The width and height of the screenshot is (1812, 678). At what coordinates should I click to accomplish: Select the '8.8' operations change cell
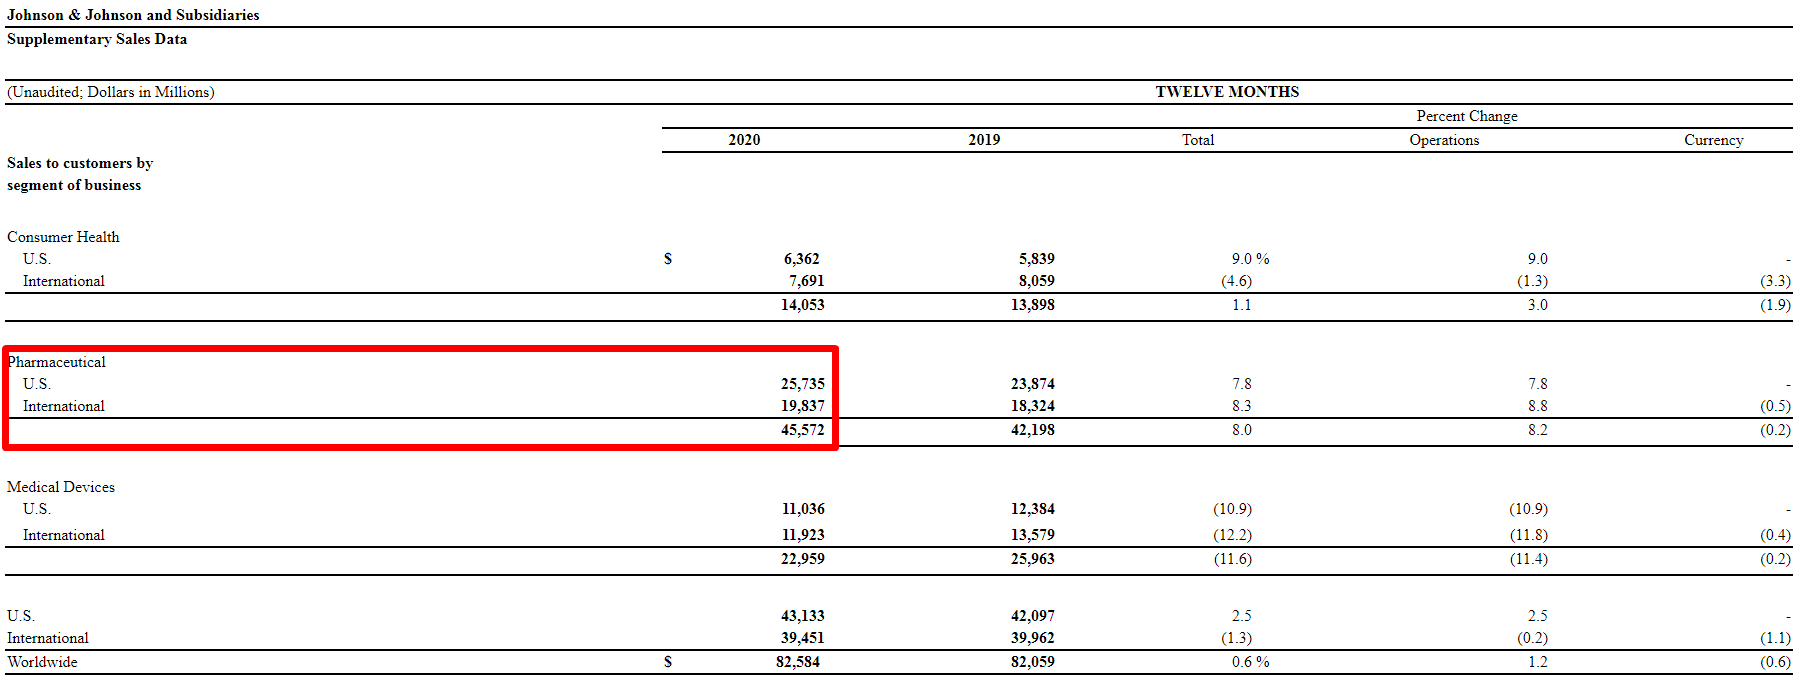point(1538,406)
